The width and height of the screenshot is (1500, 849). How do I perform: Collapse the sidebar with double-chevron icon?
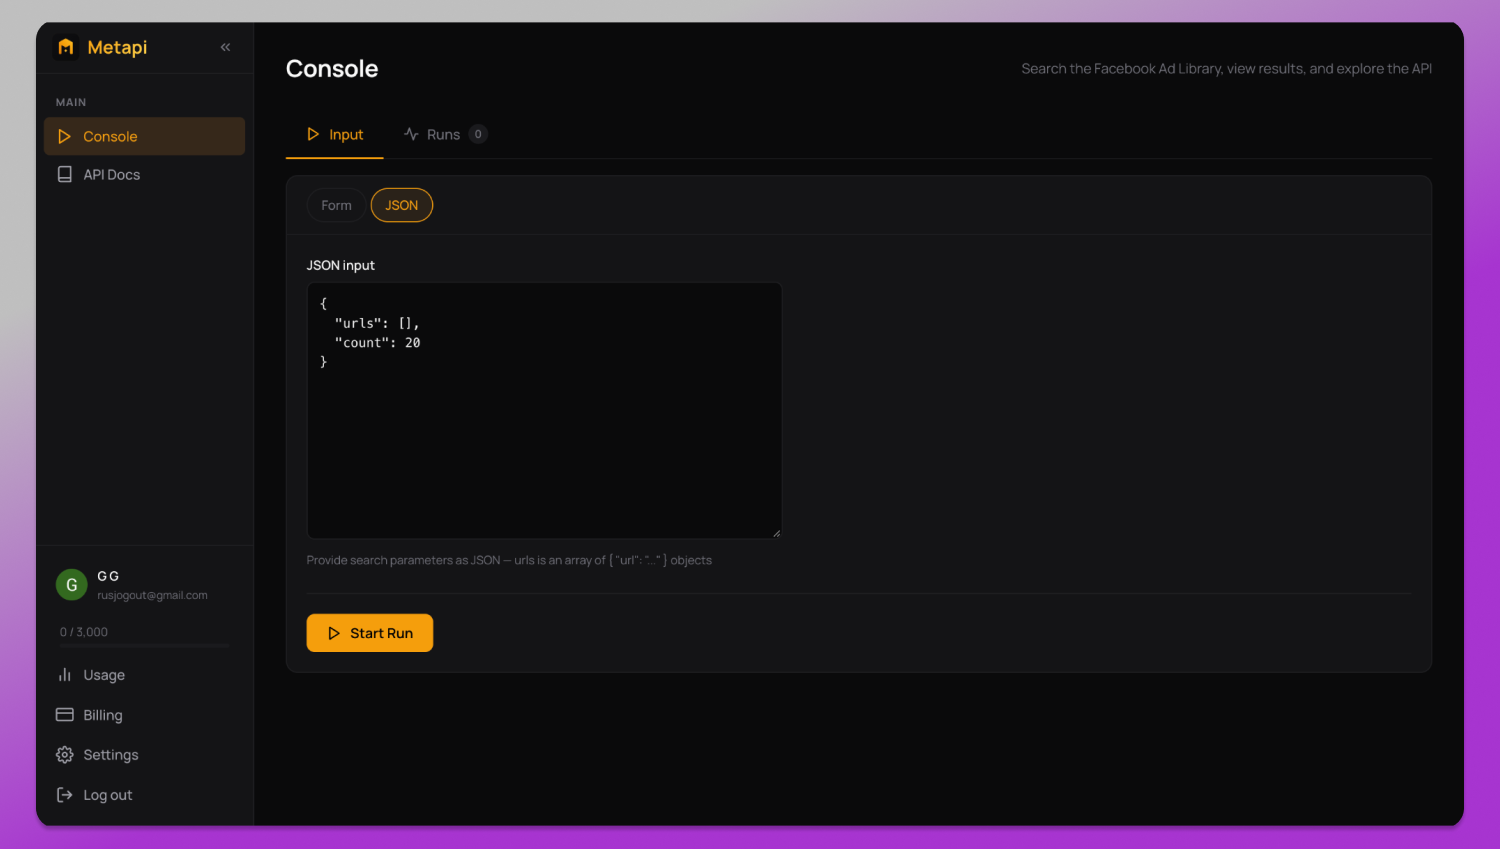[x=226, y=47]
